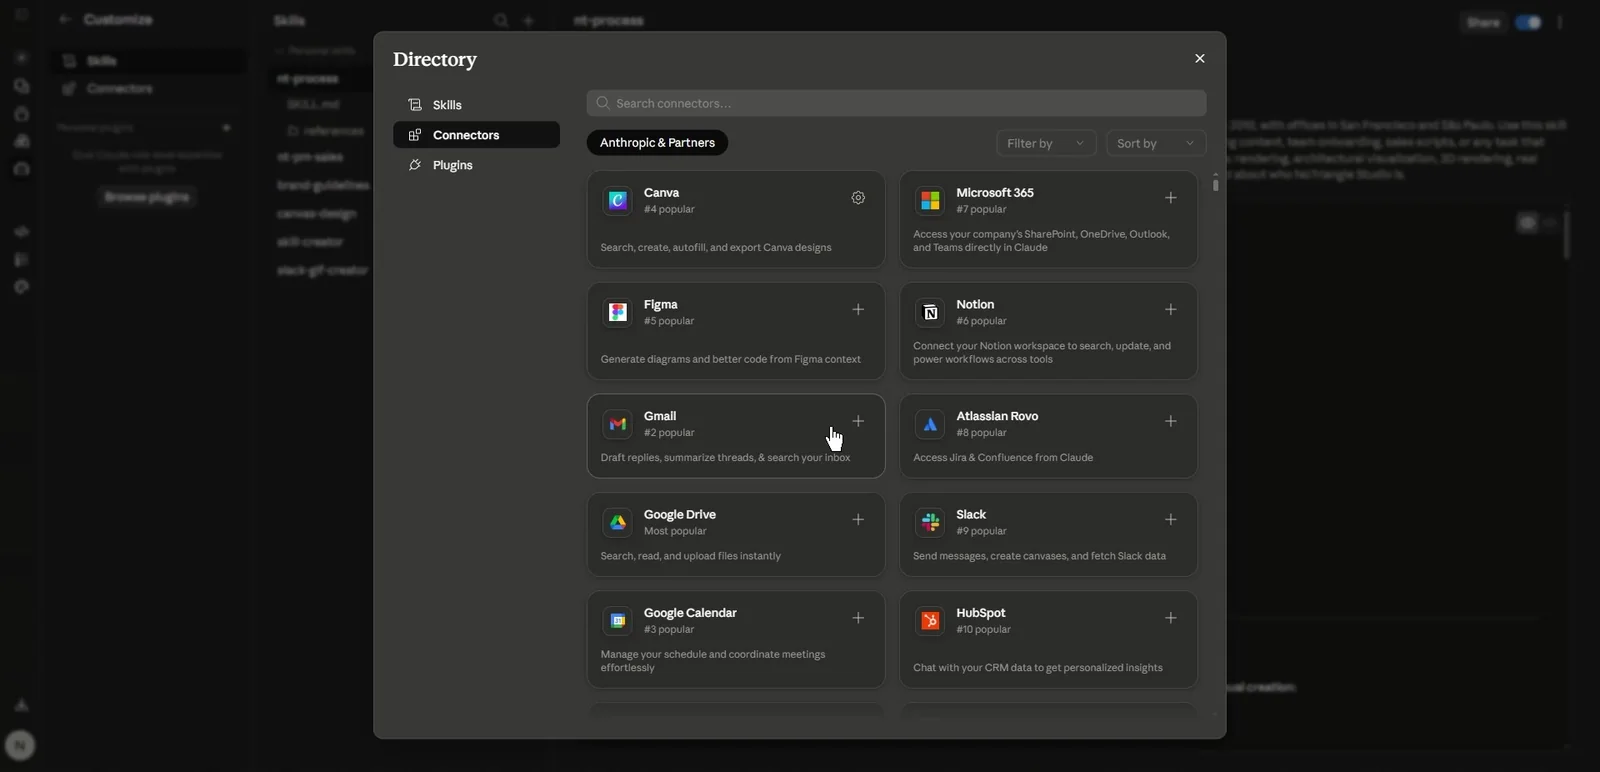Click the Slack logo icon

click(x=930, y=523)
